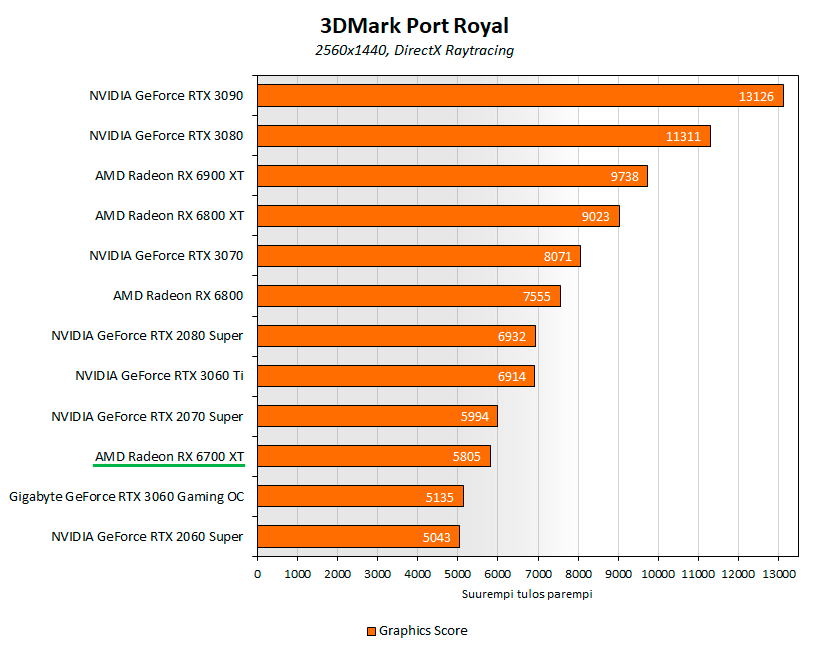This screenshot has width=830, height=652.
Task: Click the score value 9738
Action: pyautogui.click(x=625, y=177)
